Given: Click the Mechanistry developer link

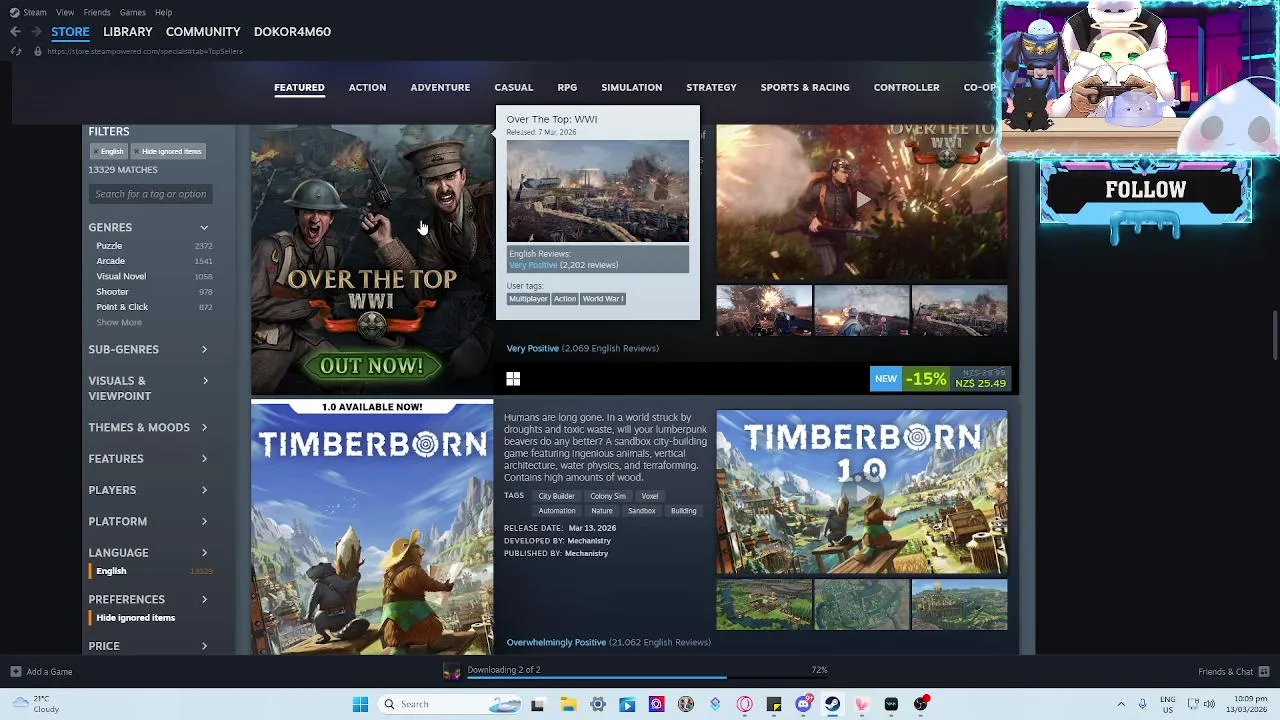Looking at the screenshot, I should pyautogui.click(x=589, y=541).
